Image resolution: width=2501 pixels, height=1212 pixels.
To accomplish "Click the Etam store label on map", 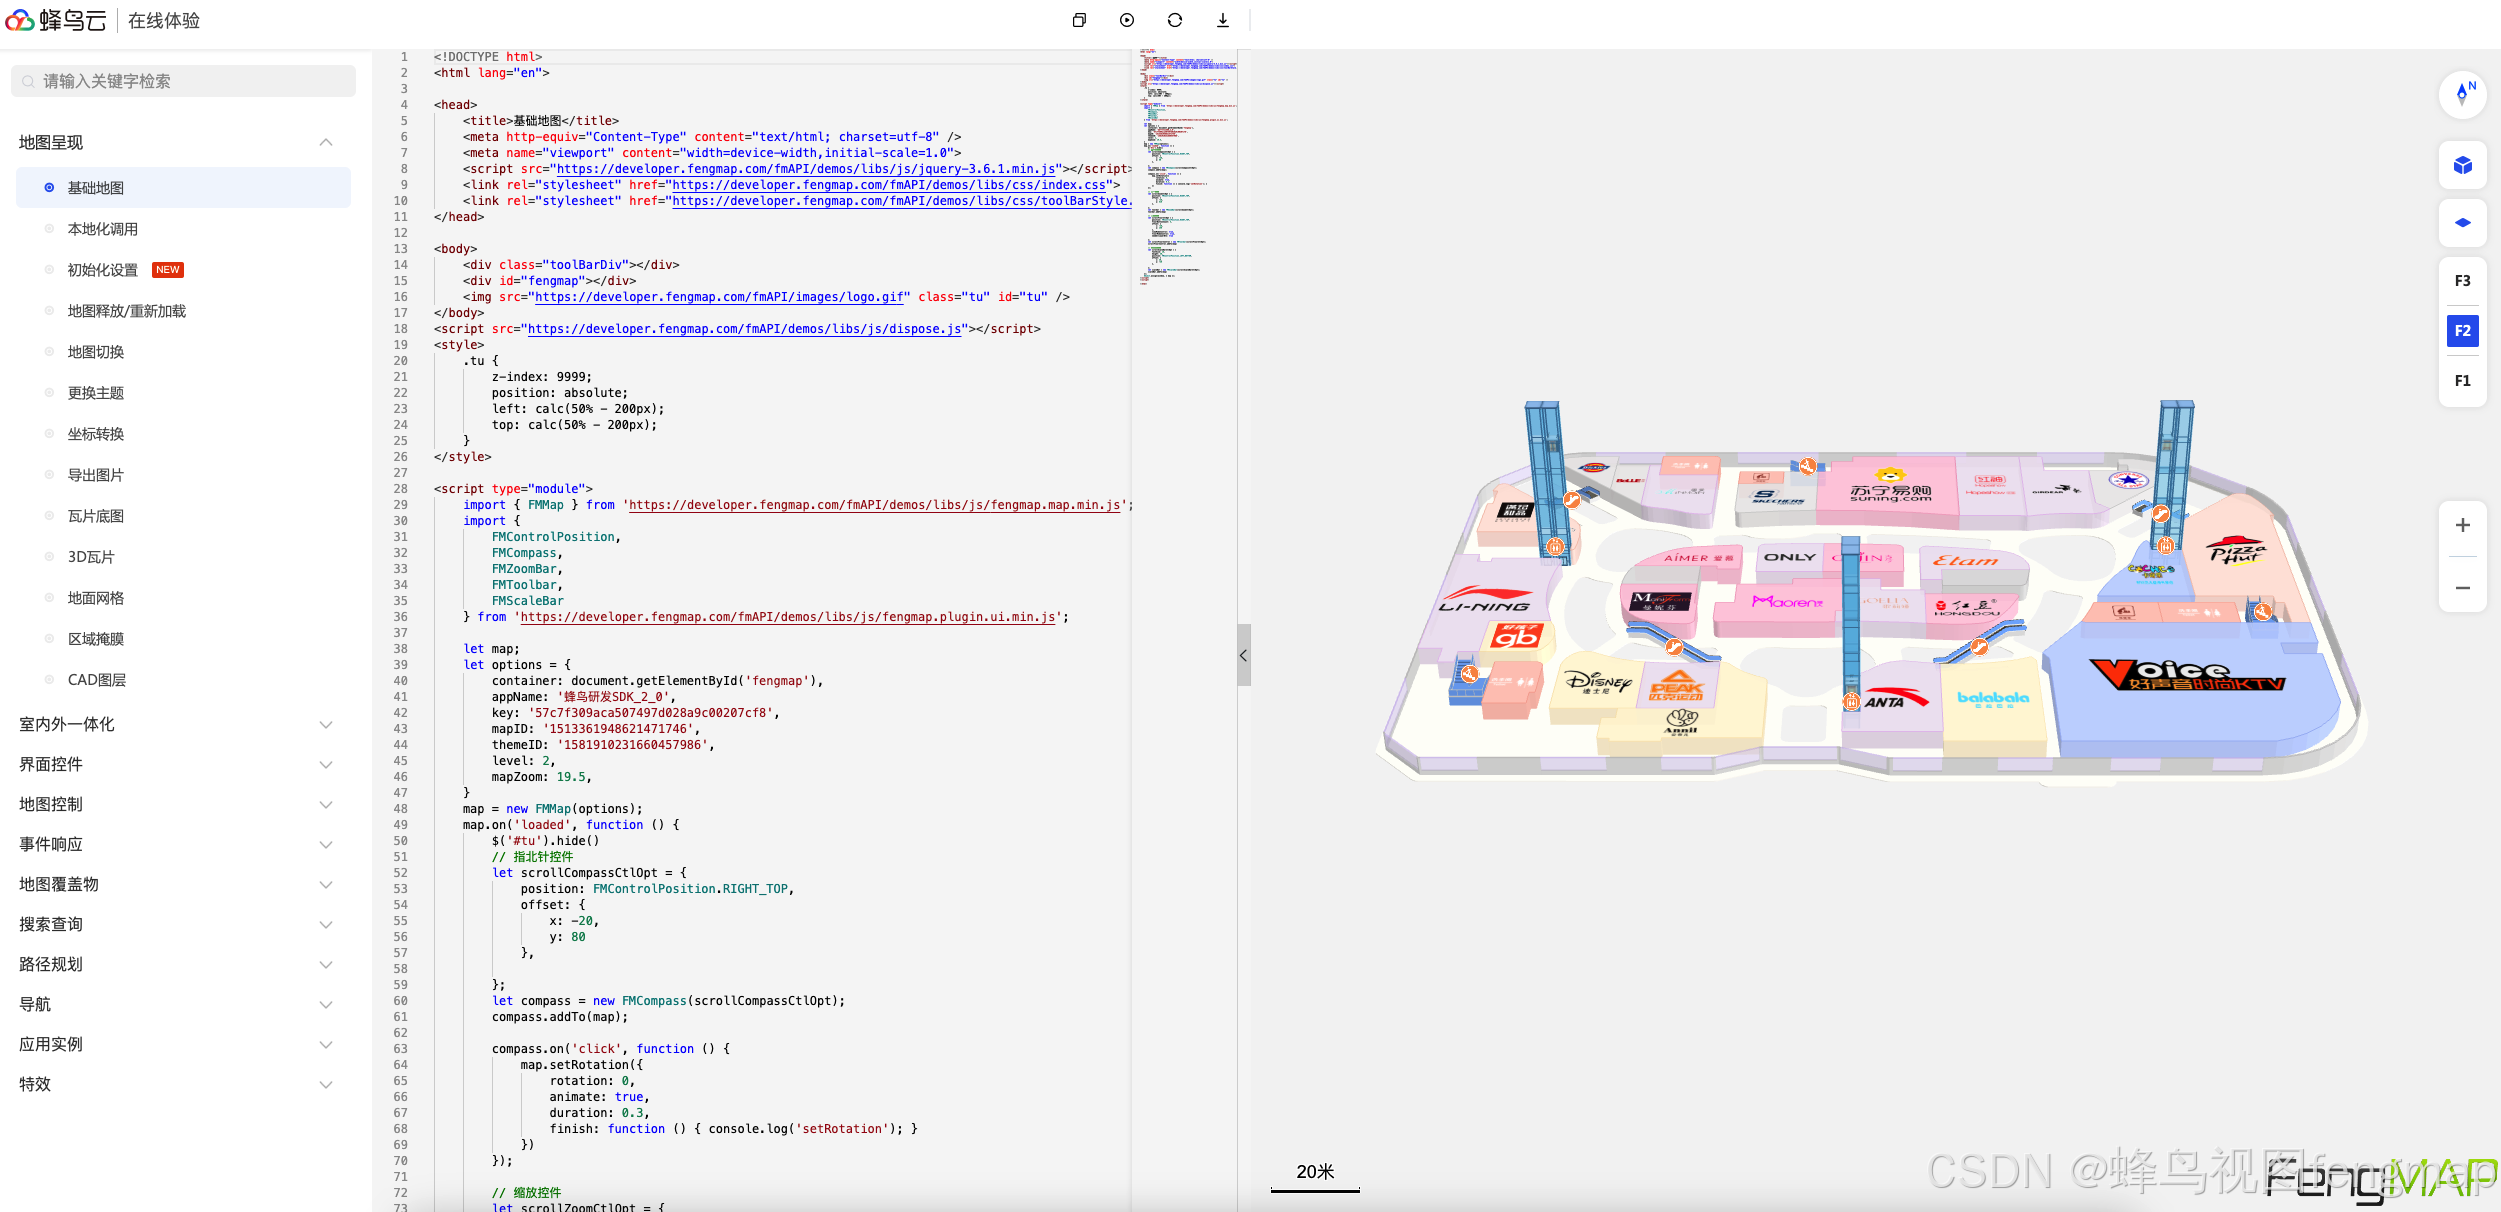I will [x=1965, y=560].
